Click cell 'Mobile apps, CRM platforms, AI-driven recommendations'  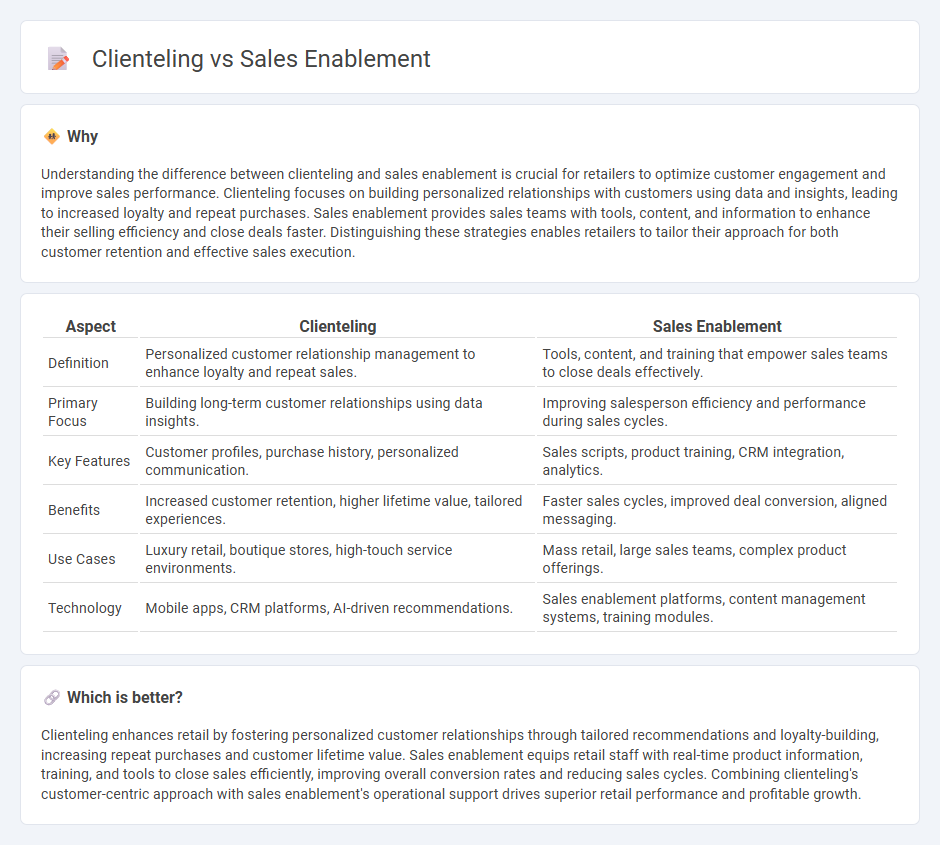coord(338,608)
